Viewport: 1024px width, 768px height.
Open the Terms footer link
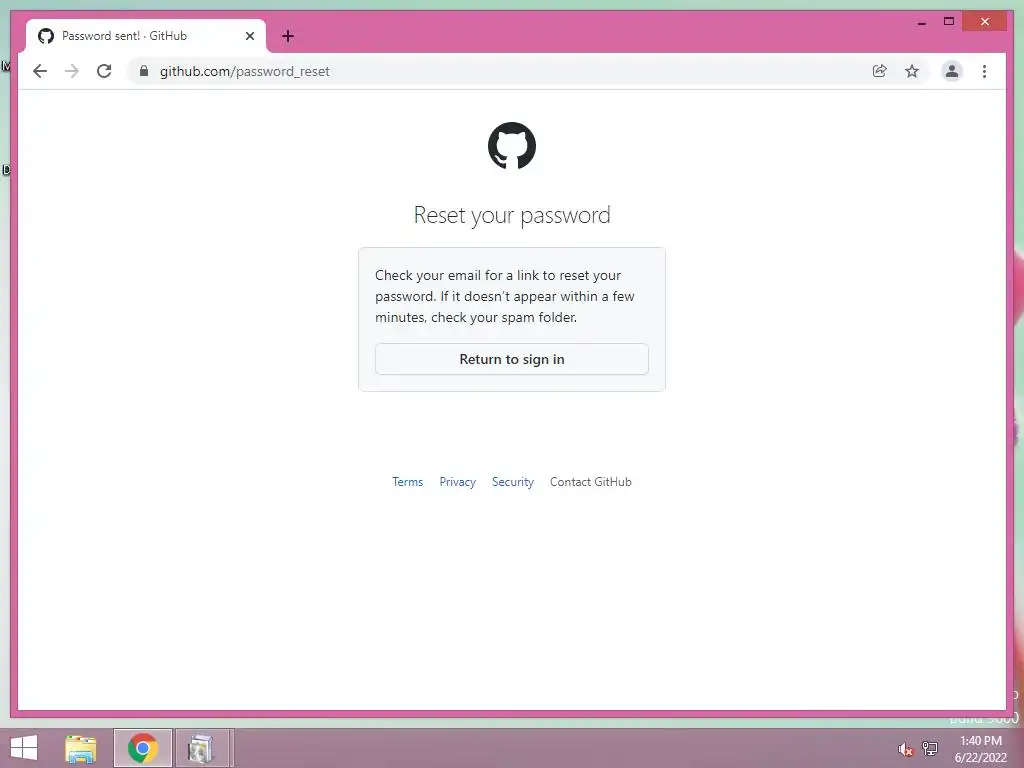[408, 482]
